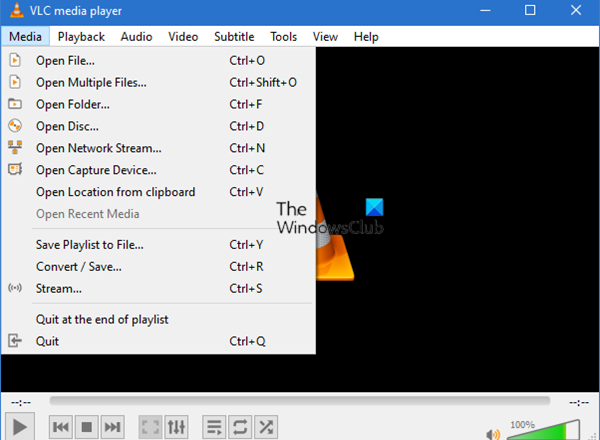Select Stream... menu entry
The width and height of the screenshot is (600, 440).
tap(158, 288)
